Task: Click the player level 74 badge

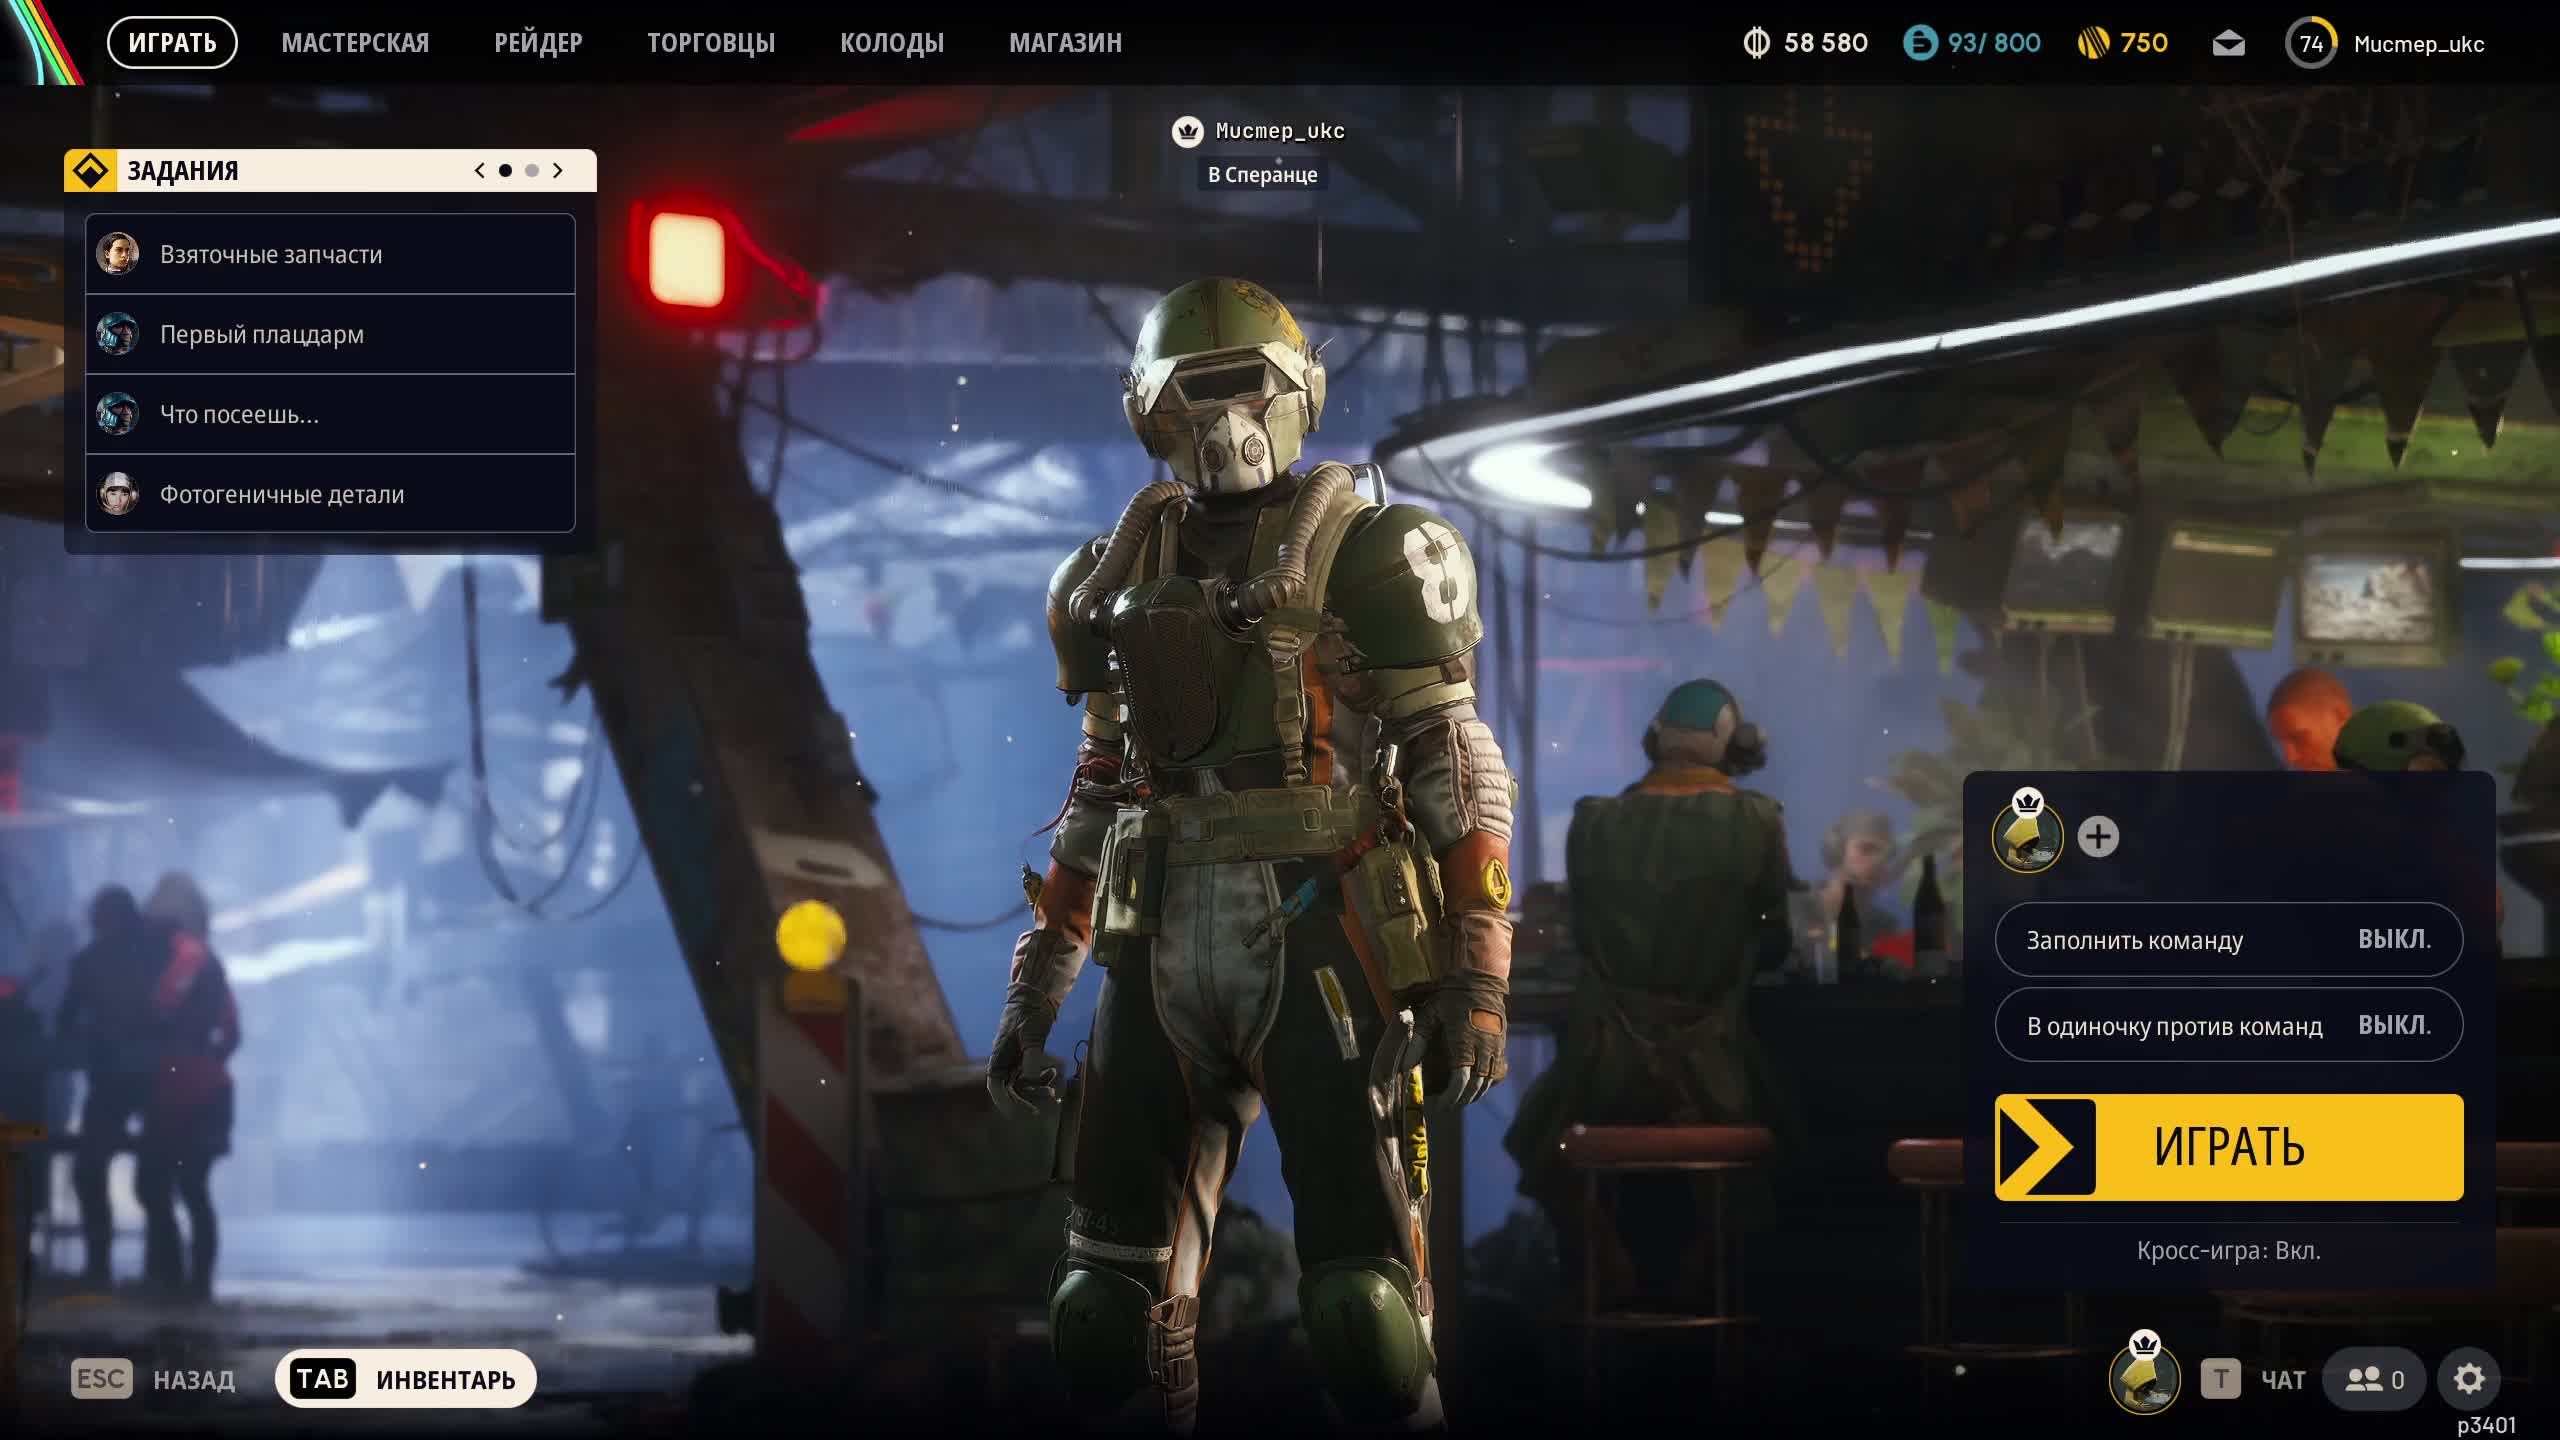Action: point(2310,44)
